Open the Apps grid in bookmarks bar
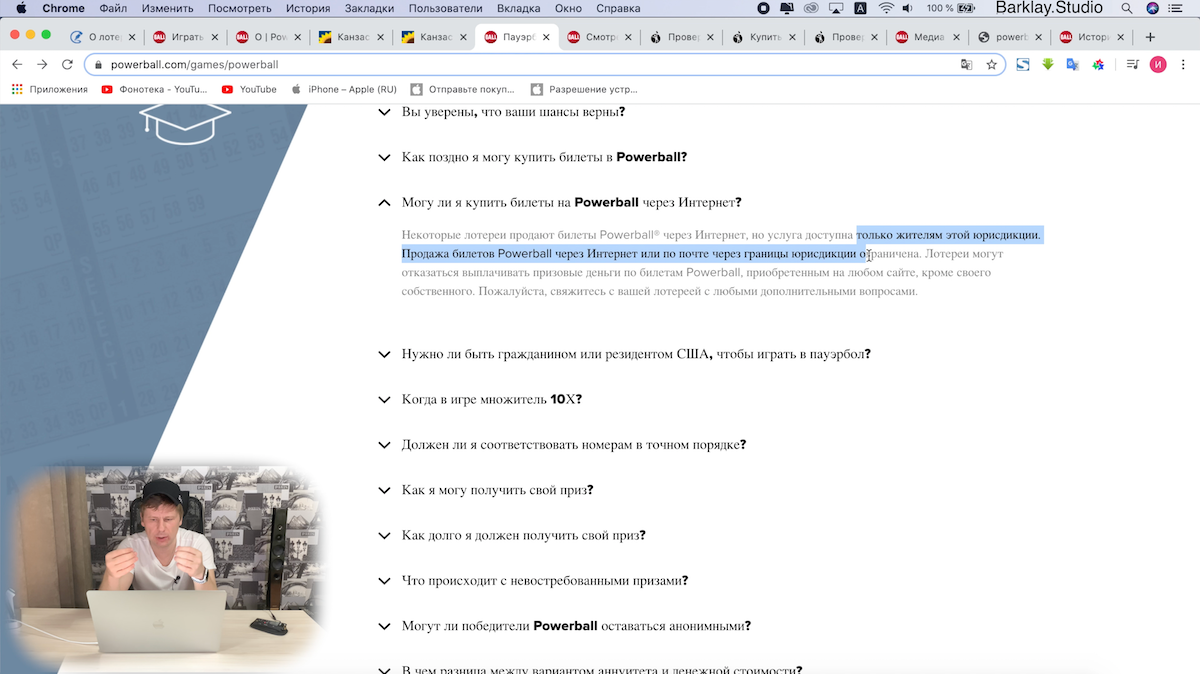Screen dimensions: 1200x674 coord(17,89)
